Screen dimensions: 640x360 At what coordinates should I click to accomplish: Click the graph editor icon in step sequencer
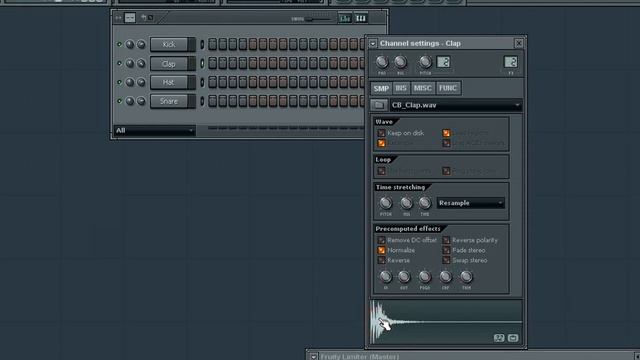[345, 18]
